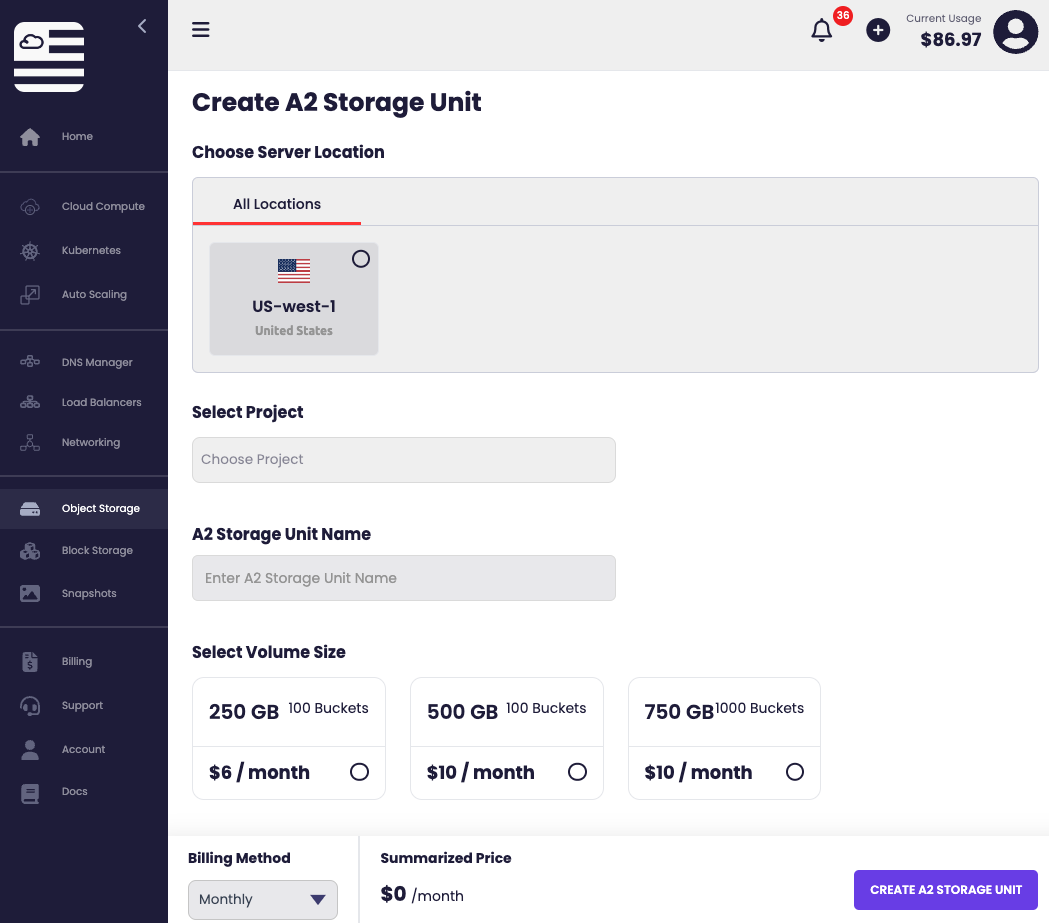1049x923 pixels.
Task: Toggle the hamburger menu icon
Action: coord(201,30)
